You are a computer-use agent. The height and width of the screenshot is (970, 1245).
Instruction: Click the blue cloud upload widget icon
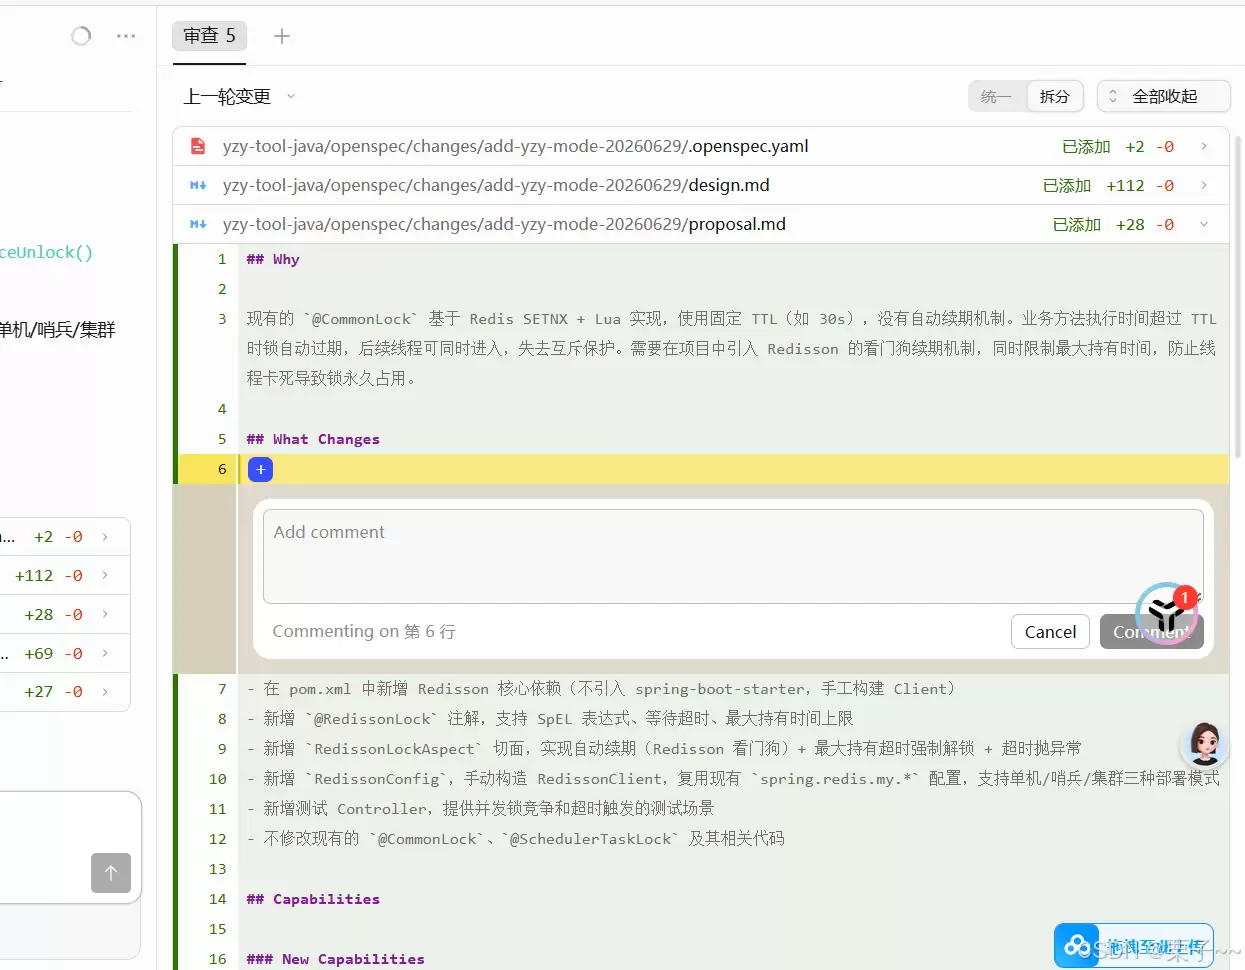coord(1077,945)
